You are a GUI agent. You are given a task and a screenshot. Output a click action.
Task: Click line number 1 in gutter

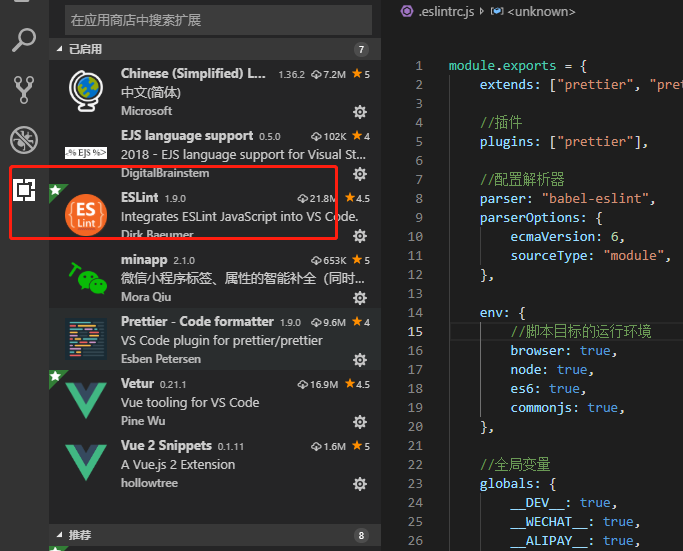(419, 66)
